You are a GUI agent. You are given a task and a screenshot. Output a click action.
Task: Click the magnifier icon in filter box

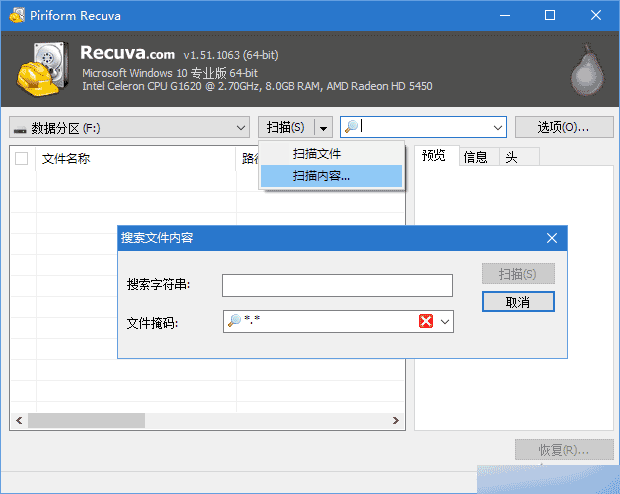(351, 127)
